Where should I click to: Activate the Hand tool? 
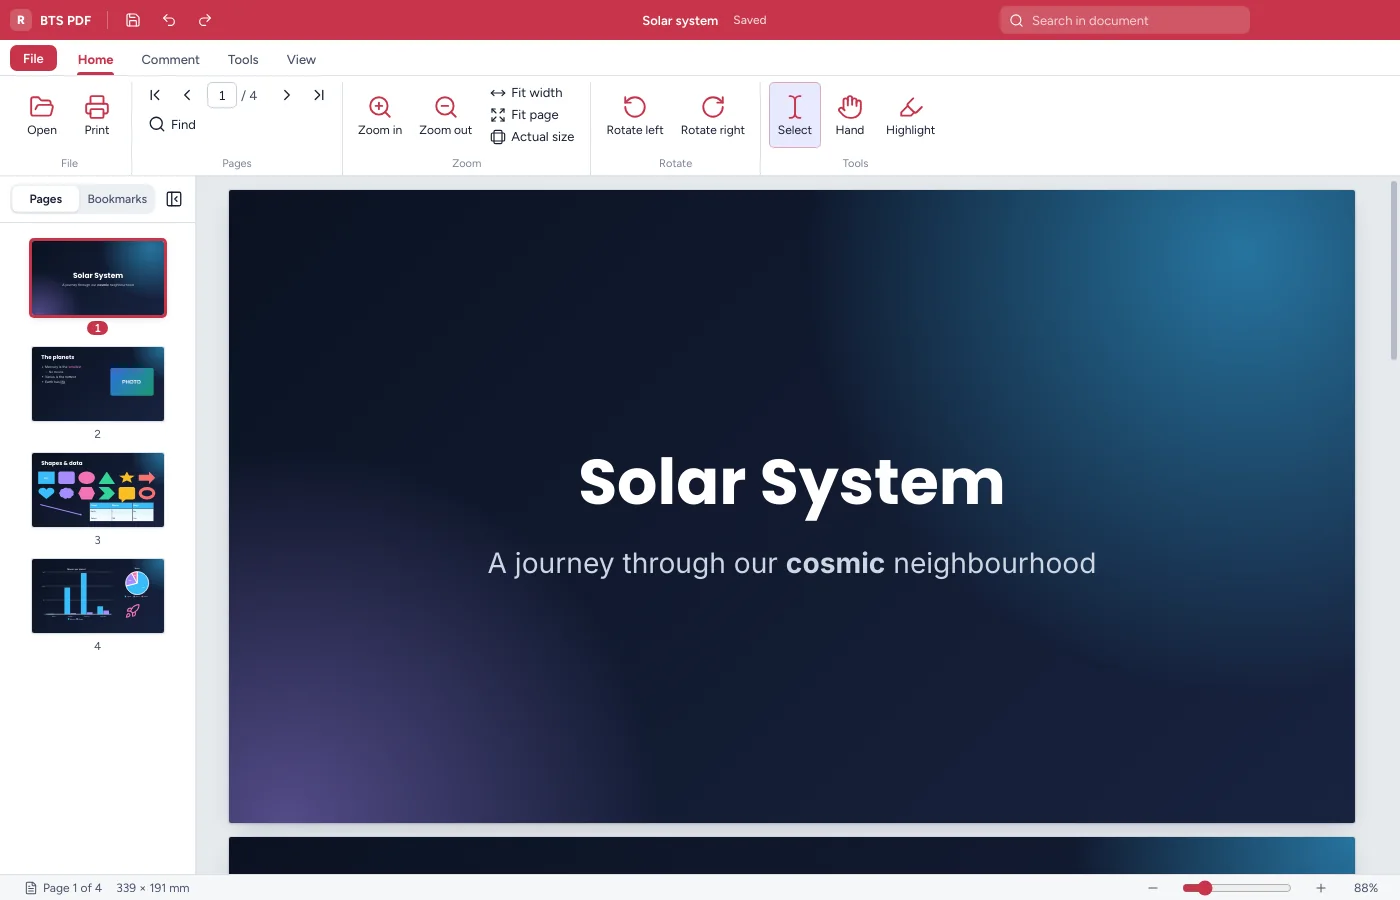pos(850,115)
